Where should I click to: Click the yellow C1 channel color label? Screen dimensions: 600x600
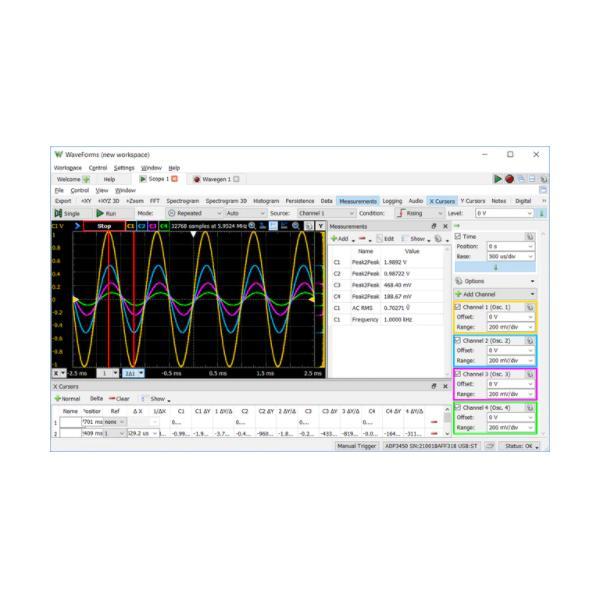point(131,226)
